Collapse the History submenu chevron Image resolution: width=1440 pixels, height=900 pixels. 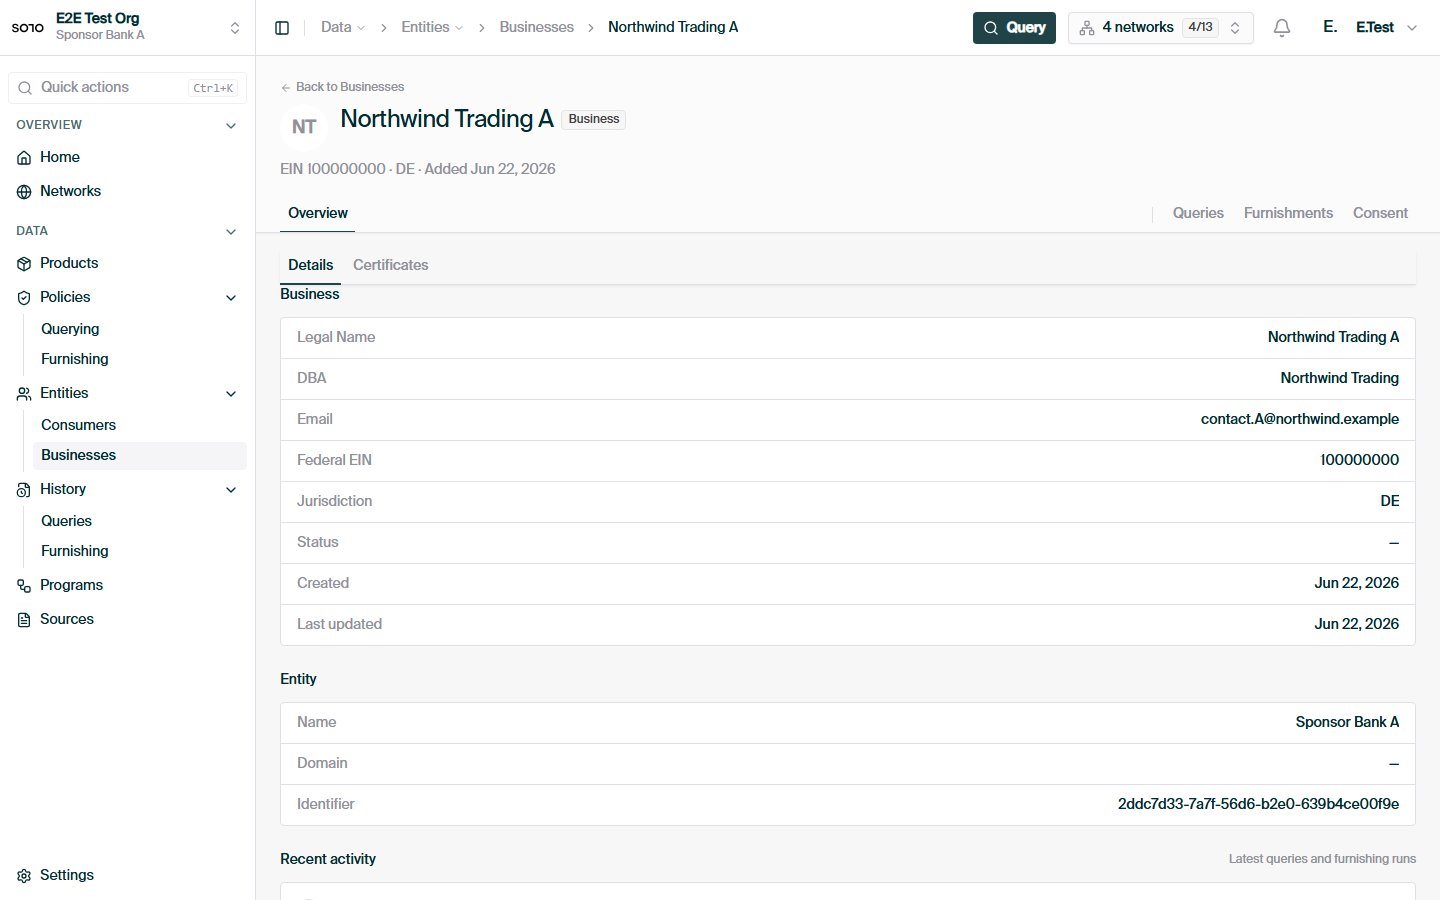coord(231,489)
